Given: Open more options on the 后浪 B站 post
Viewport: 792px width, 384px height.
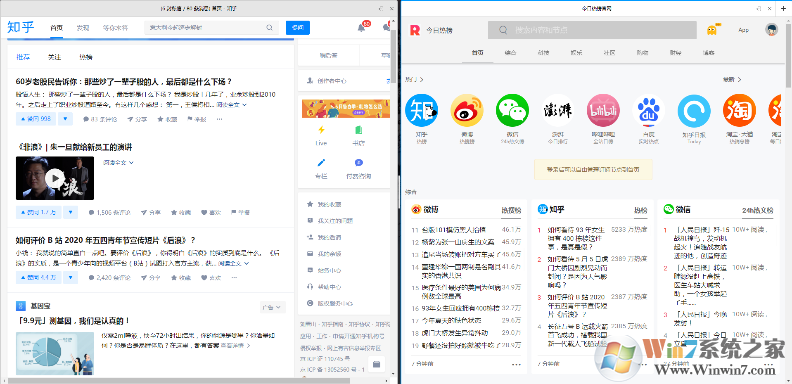Looking at the screenshot, I should pyautogui.click(x=233, y=277).
